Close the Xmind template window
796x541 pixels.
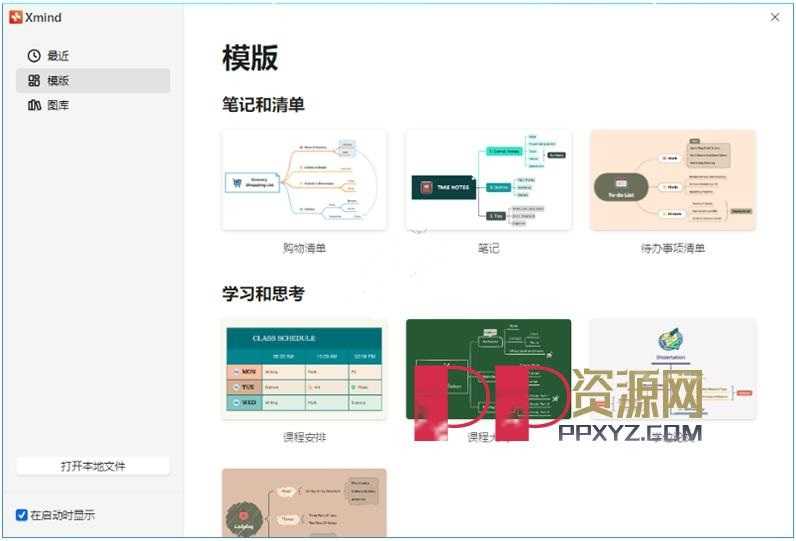pos(775,17)
